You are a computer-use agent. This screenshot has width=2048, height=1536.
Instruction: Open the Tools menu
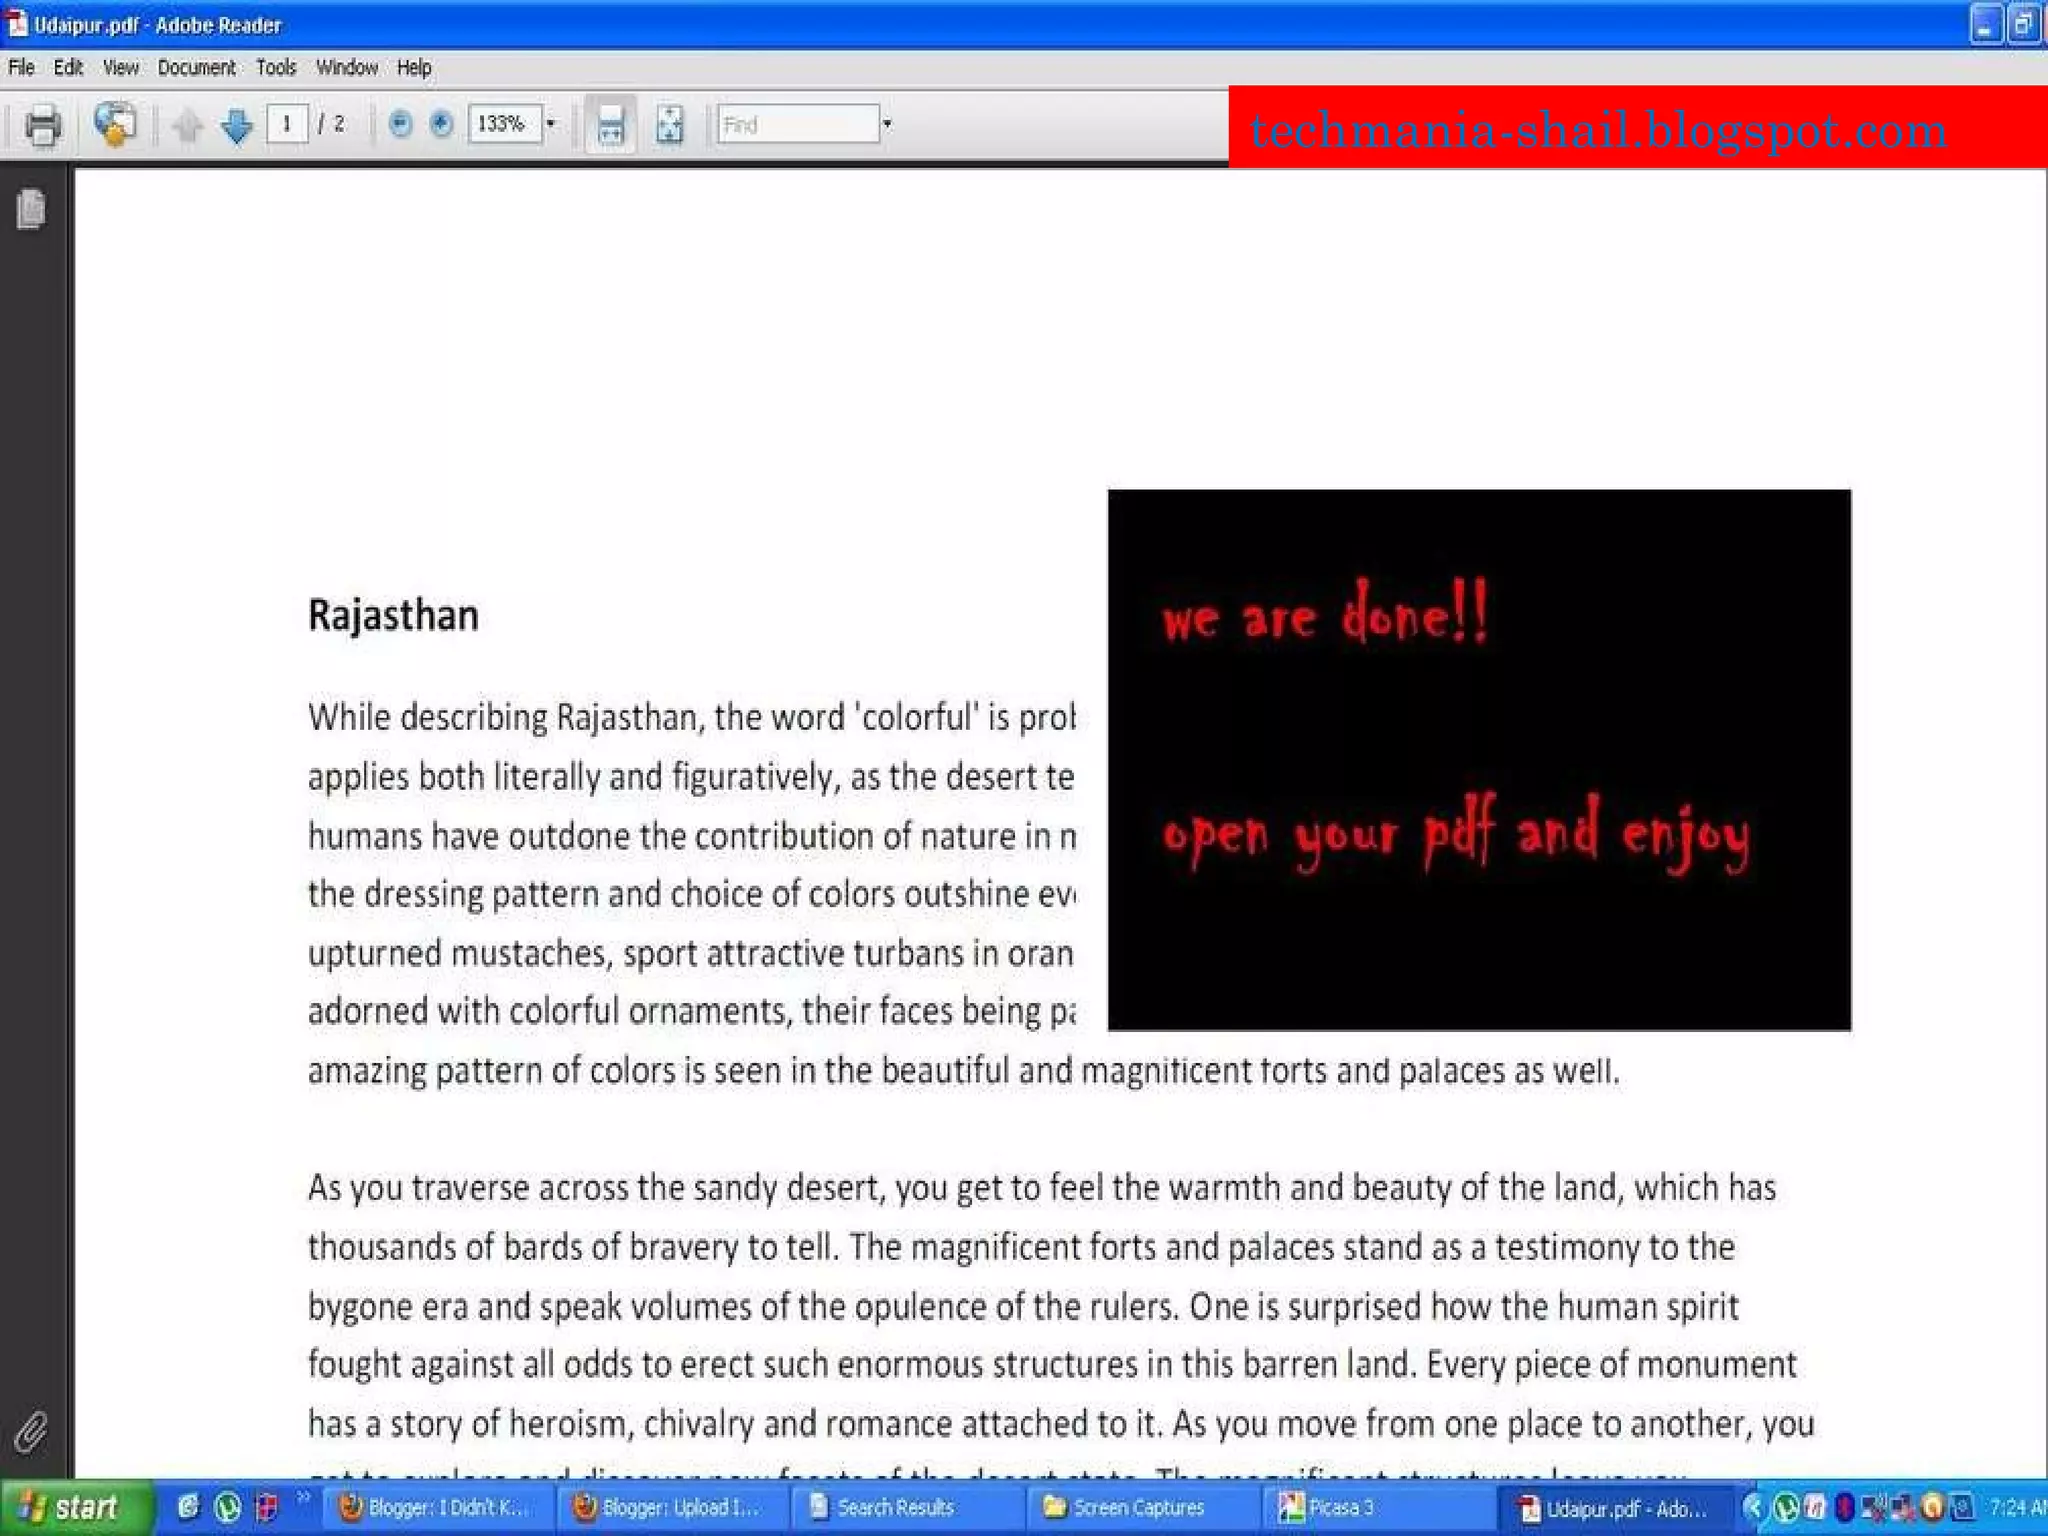(275, 68)
